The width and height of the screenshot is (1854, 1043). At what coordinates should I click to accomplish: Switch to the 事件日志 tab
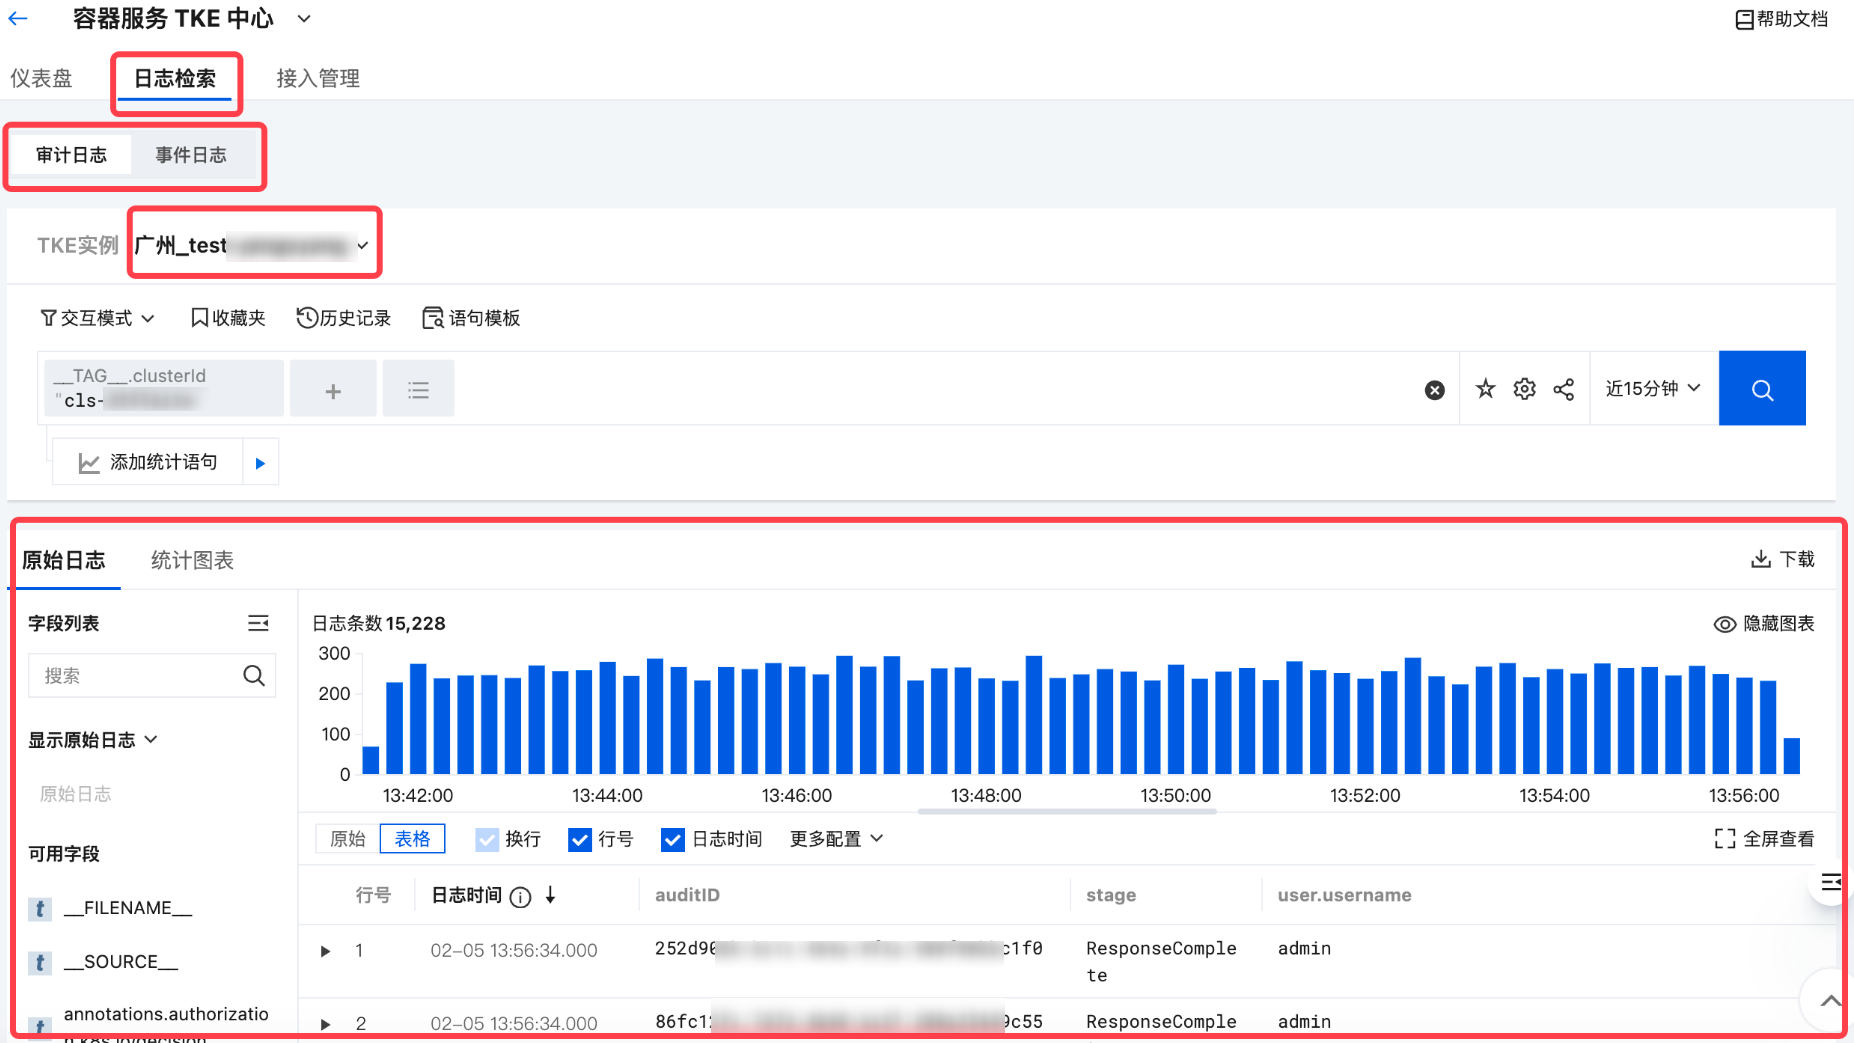pos(190,155)
